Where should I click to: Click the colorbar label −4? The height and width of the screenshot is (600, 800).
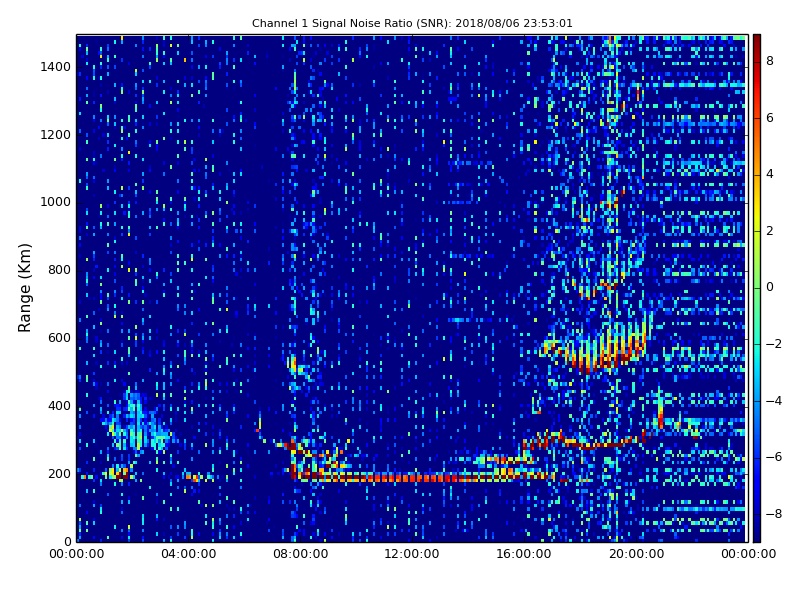pyautogui.click(x=774, y=401)
